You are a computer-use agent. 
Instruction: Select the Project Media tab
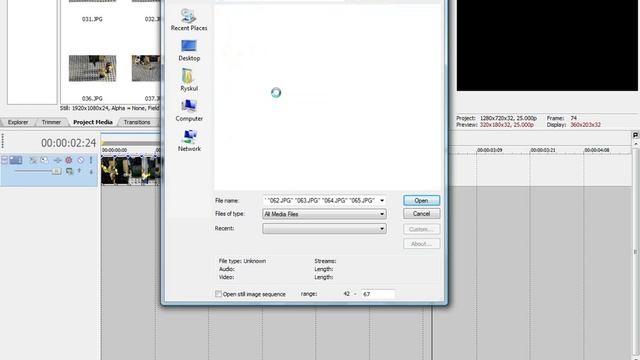pos(93,122)
